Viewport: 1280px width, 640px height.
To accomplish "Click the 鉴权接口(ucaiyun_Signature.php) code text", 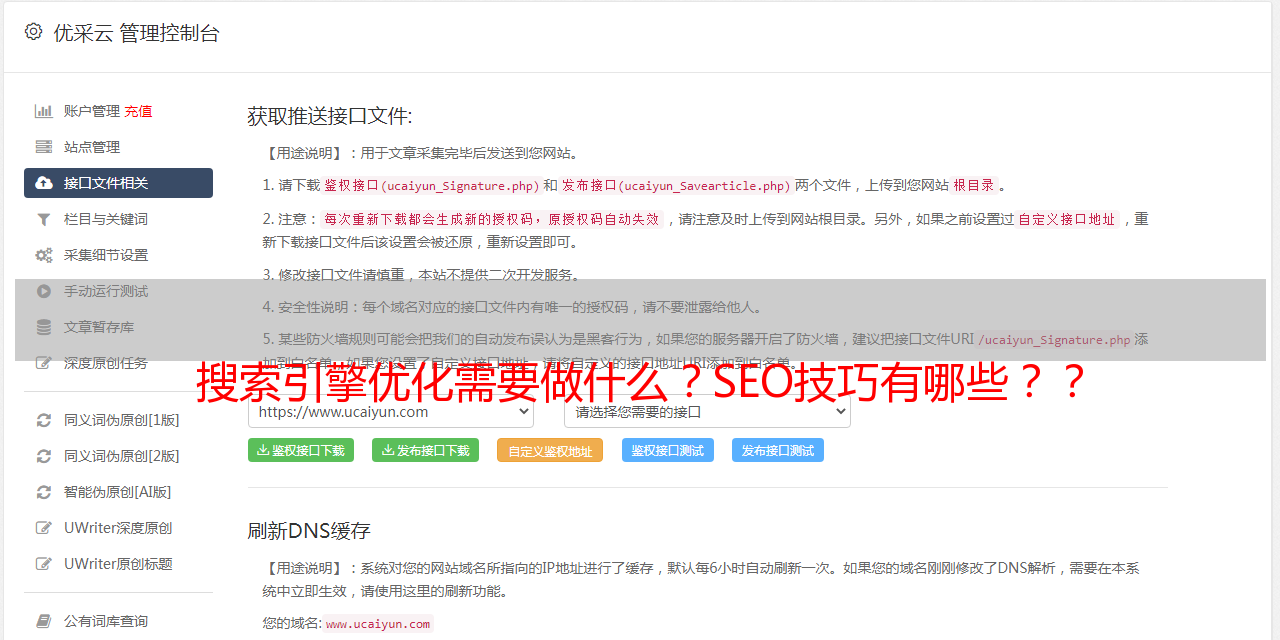I will (x=431, y=186).
